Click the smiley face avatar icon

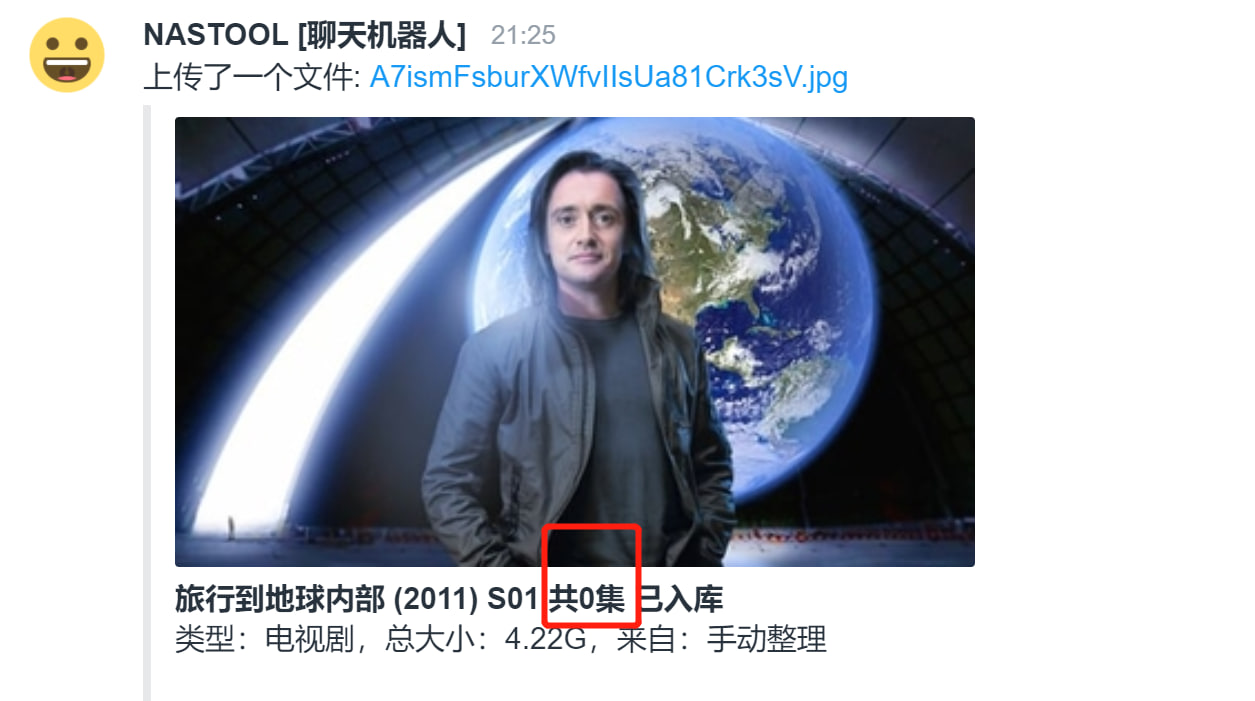coord(67,55)
